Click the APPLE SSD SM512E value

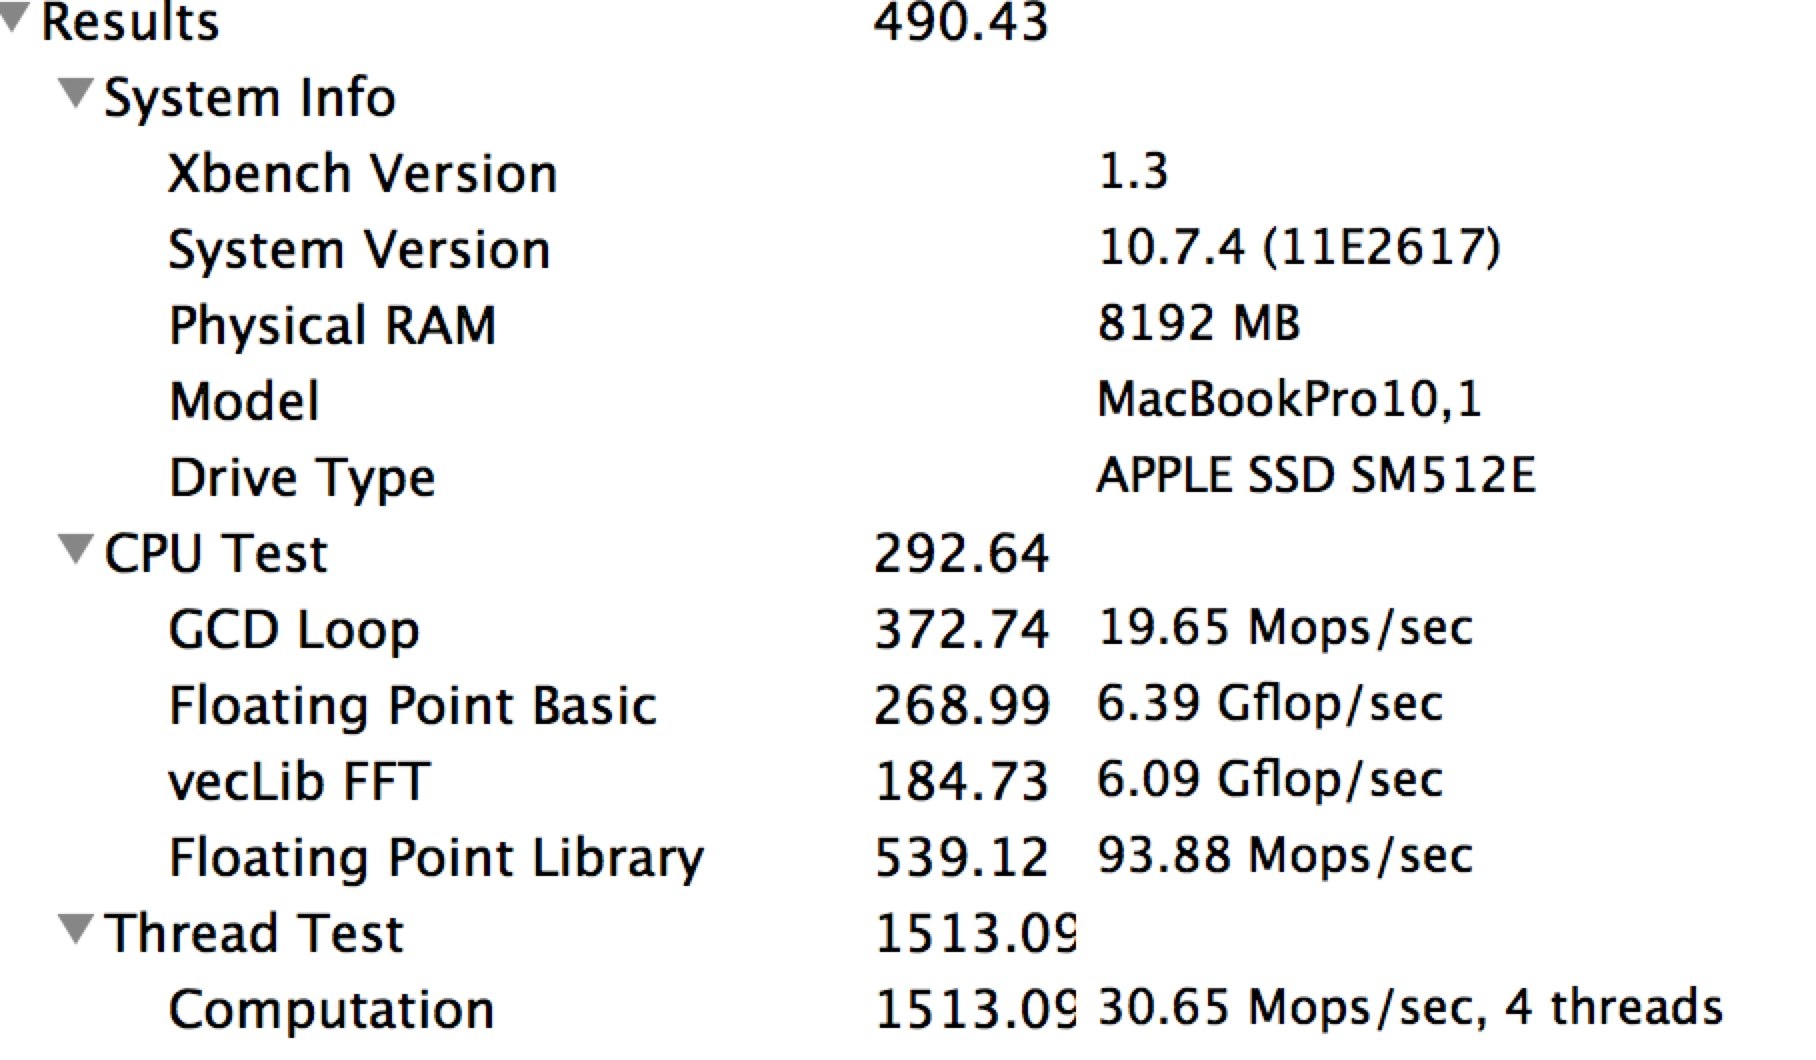[1315, 476]
